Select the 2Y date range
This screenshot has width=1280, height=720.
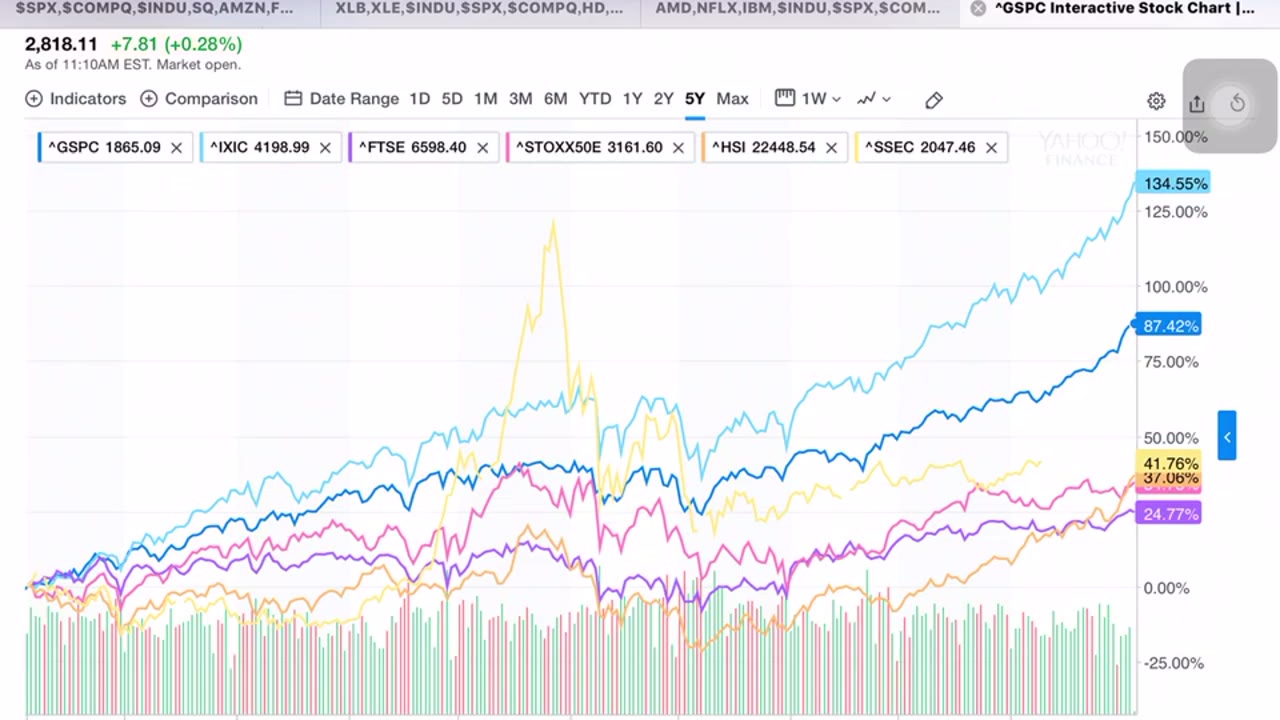click(x=663, y=99)
